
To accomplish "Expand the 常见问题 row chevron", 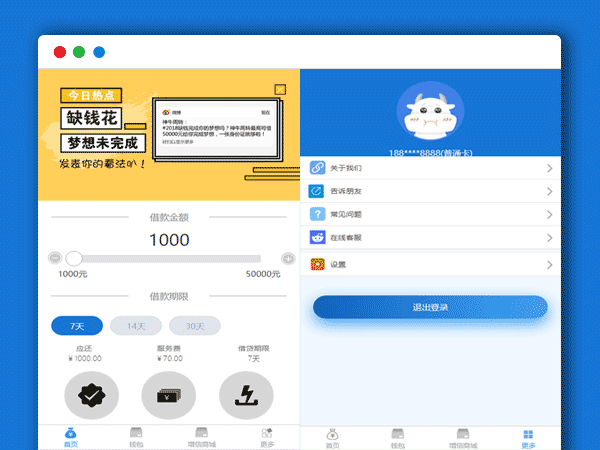I will 549,216.
